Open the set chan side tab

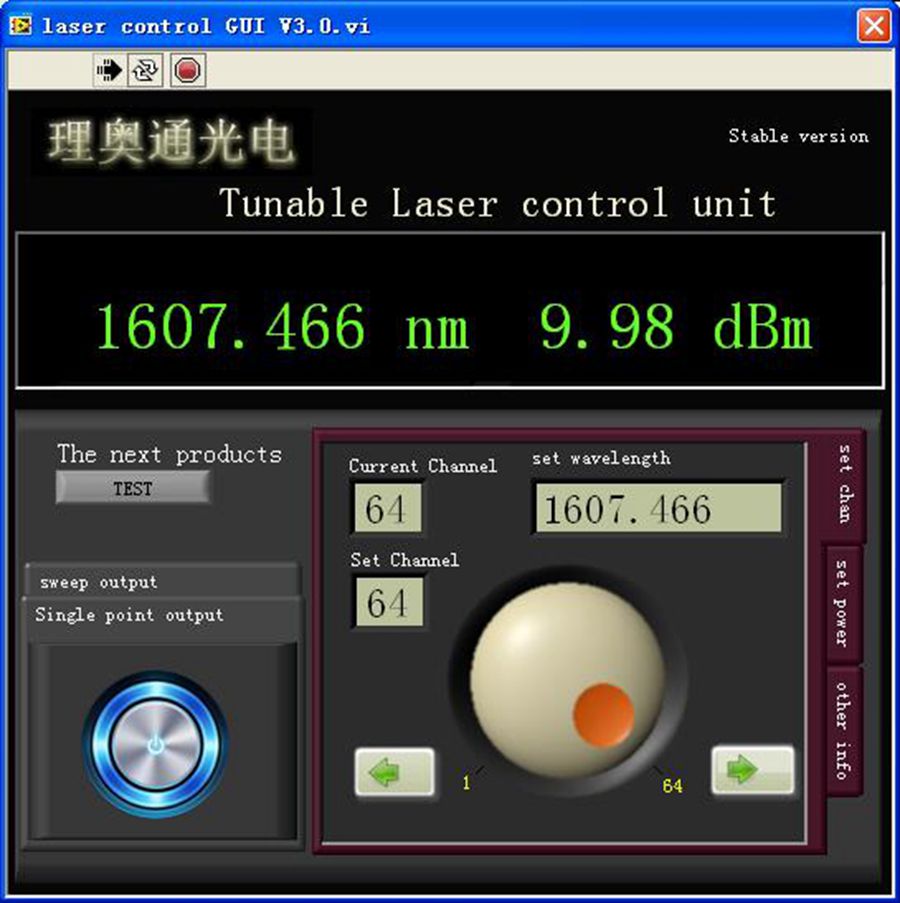point(844,486)
